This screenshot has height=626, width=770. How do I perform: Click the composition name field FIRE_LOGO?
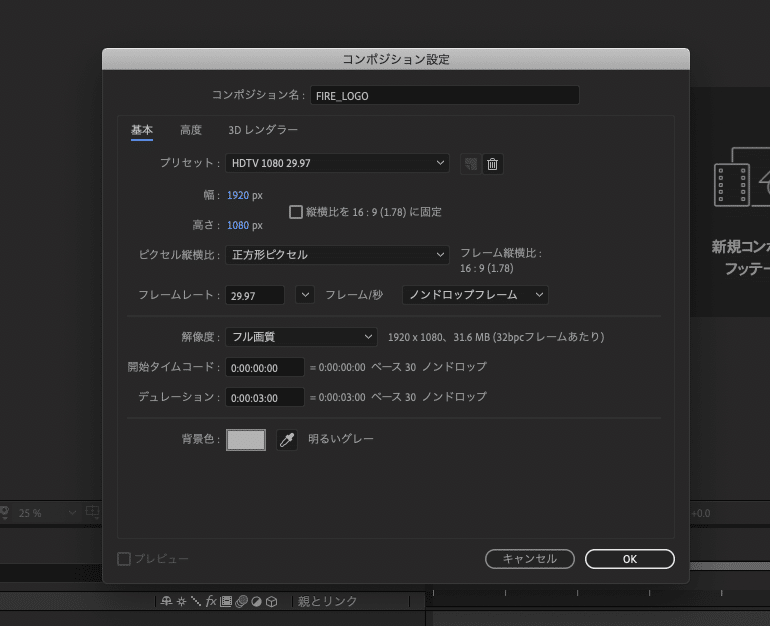click(444, 95)
